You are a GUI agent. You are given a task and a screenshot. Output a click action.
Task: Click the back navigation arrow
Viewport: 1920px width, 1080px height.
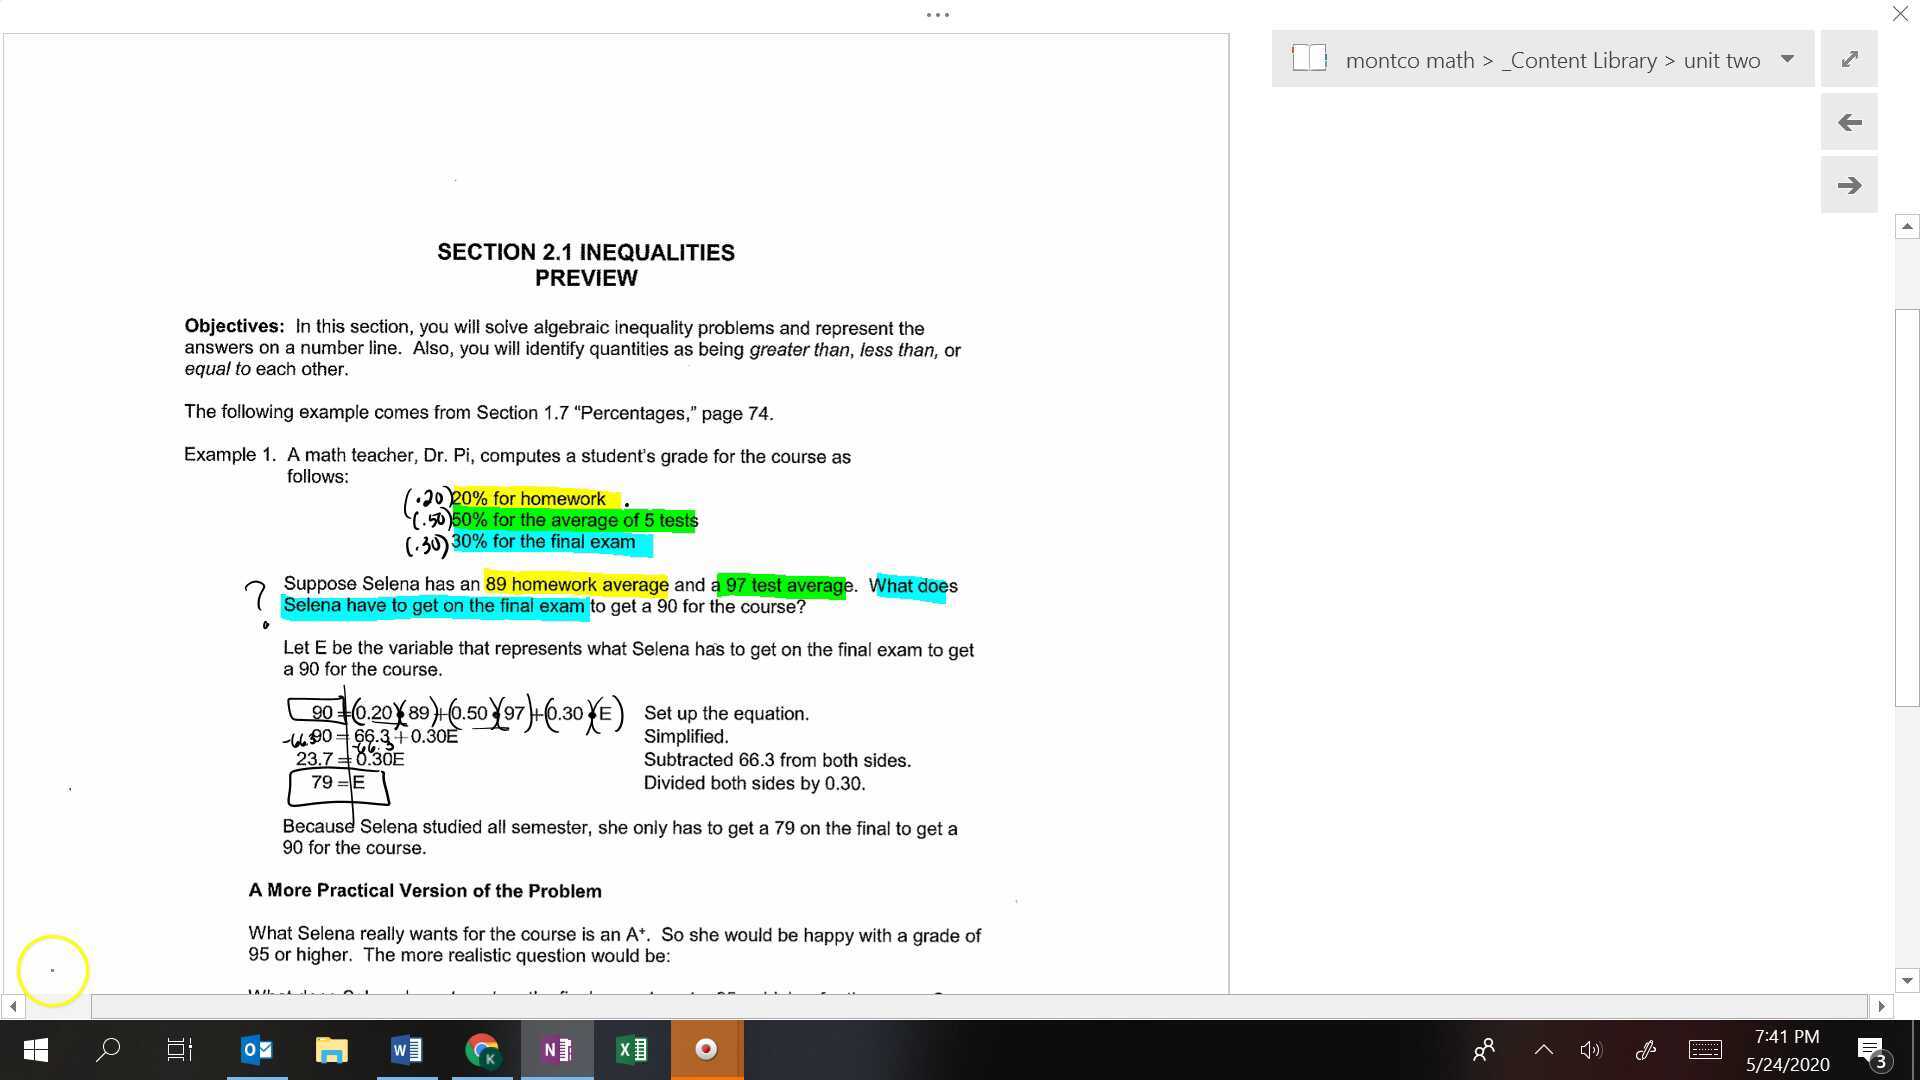(x=1849, y=121)
